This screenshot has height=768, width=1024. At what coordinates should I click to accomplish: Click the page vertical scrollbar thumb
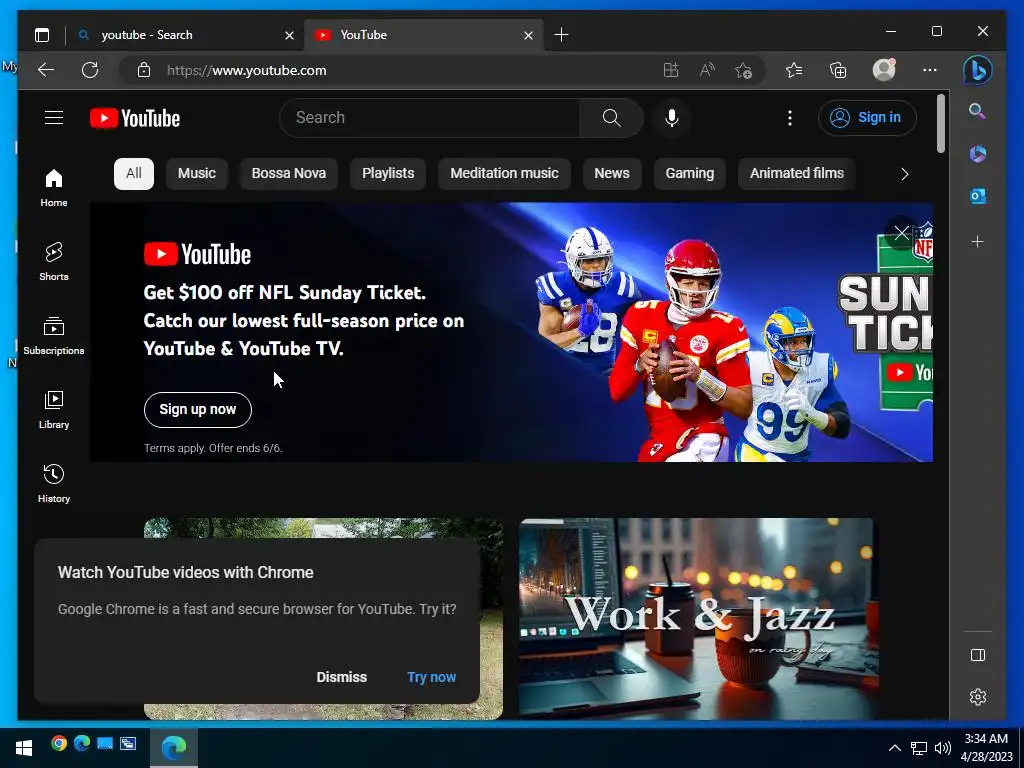(x=941, y=124)
